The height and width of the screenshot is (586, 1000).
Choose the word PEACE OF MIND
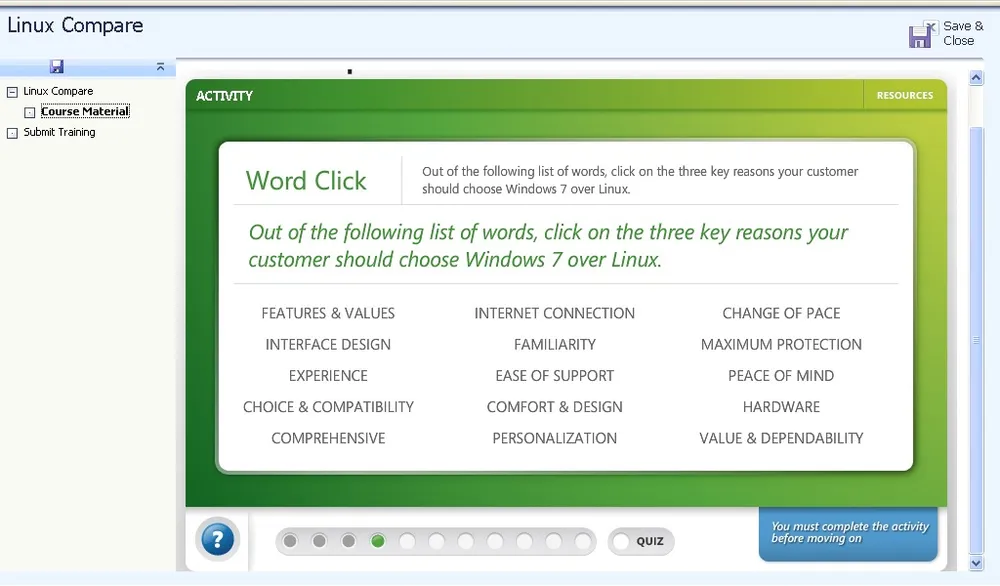pos(781,376)
